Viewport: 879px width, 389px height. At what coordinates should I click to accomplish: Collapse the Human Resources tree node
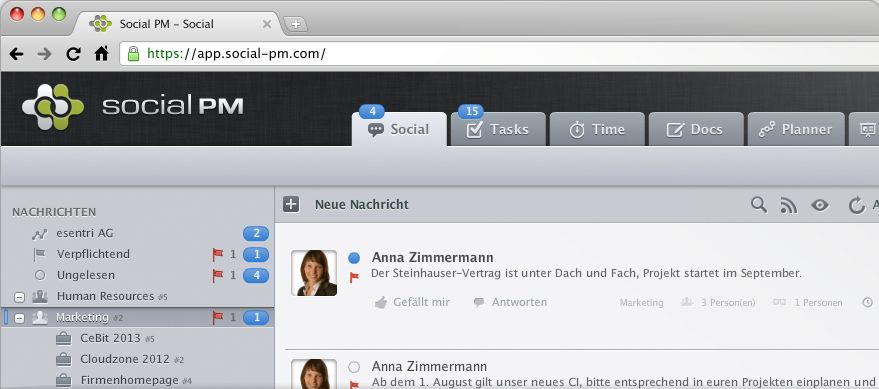(x=19, y=297)
